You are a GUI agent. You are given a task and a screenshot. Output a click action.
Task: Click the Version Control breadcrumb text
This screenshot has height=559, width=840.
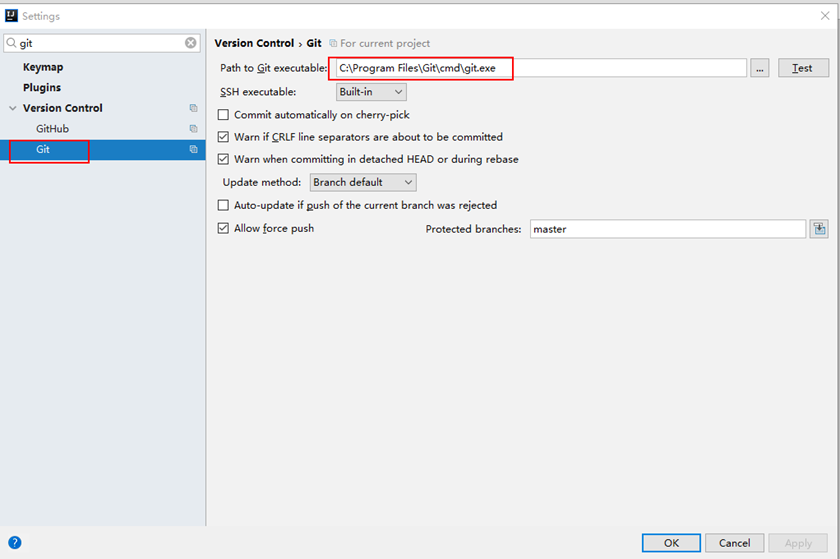[x=254, y=43]
